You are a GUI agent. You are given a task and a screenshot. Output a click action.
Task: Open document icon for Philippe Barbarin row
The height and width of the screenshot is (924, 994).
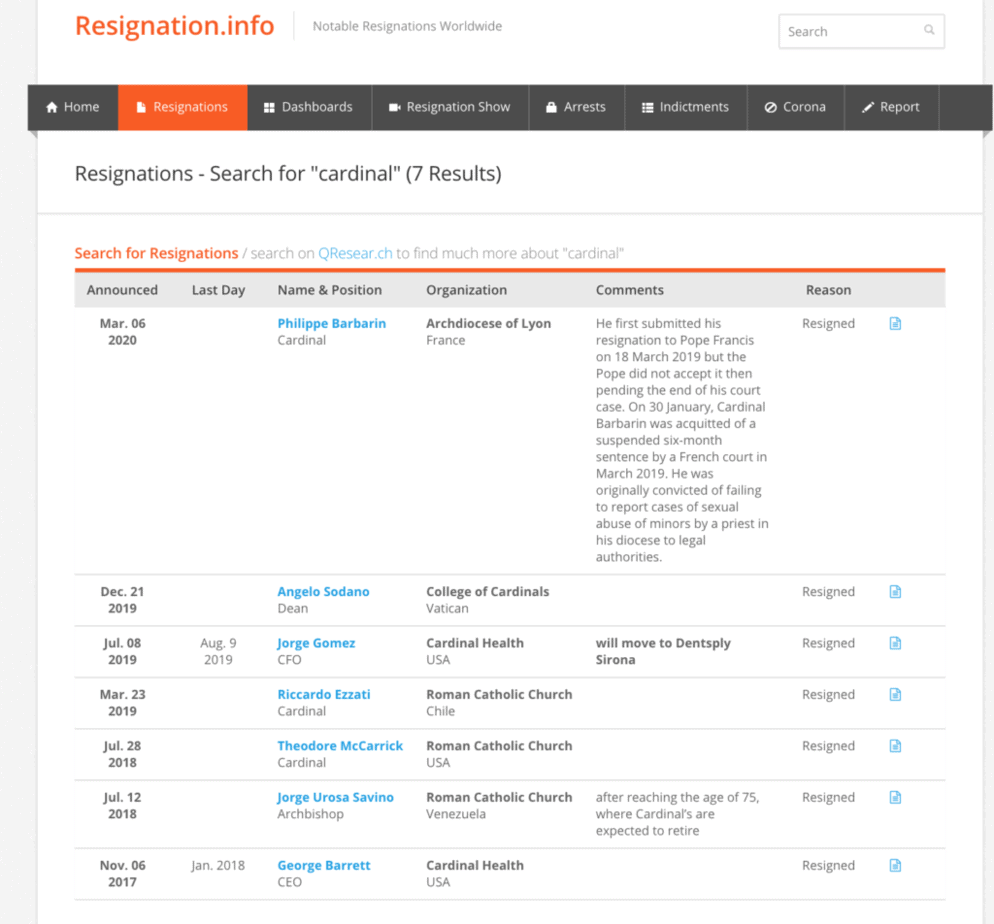[895, 324]
